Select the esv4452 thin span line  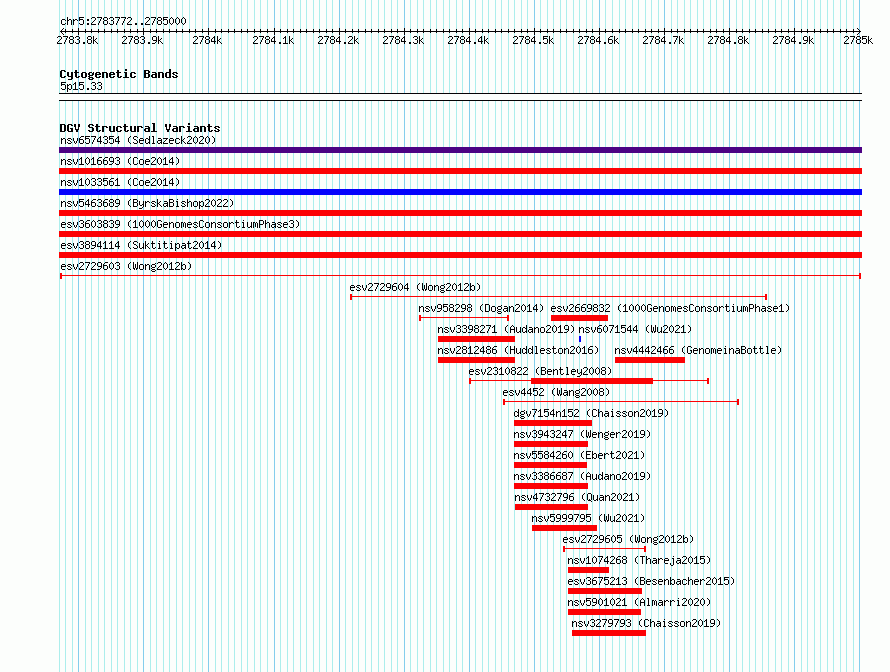(x=621, y=402)
